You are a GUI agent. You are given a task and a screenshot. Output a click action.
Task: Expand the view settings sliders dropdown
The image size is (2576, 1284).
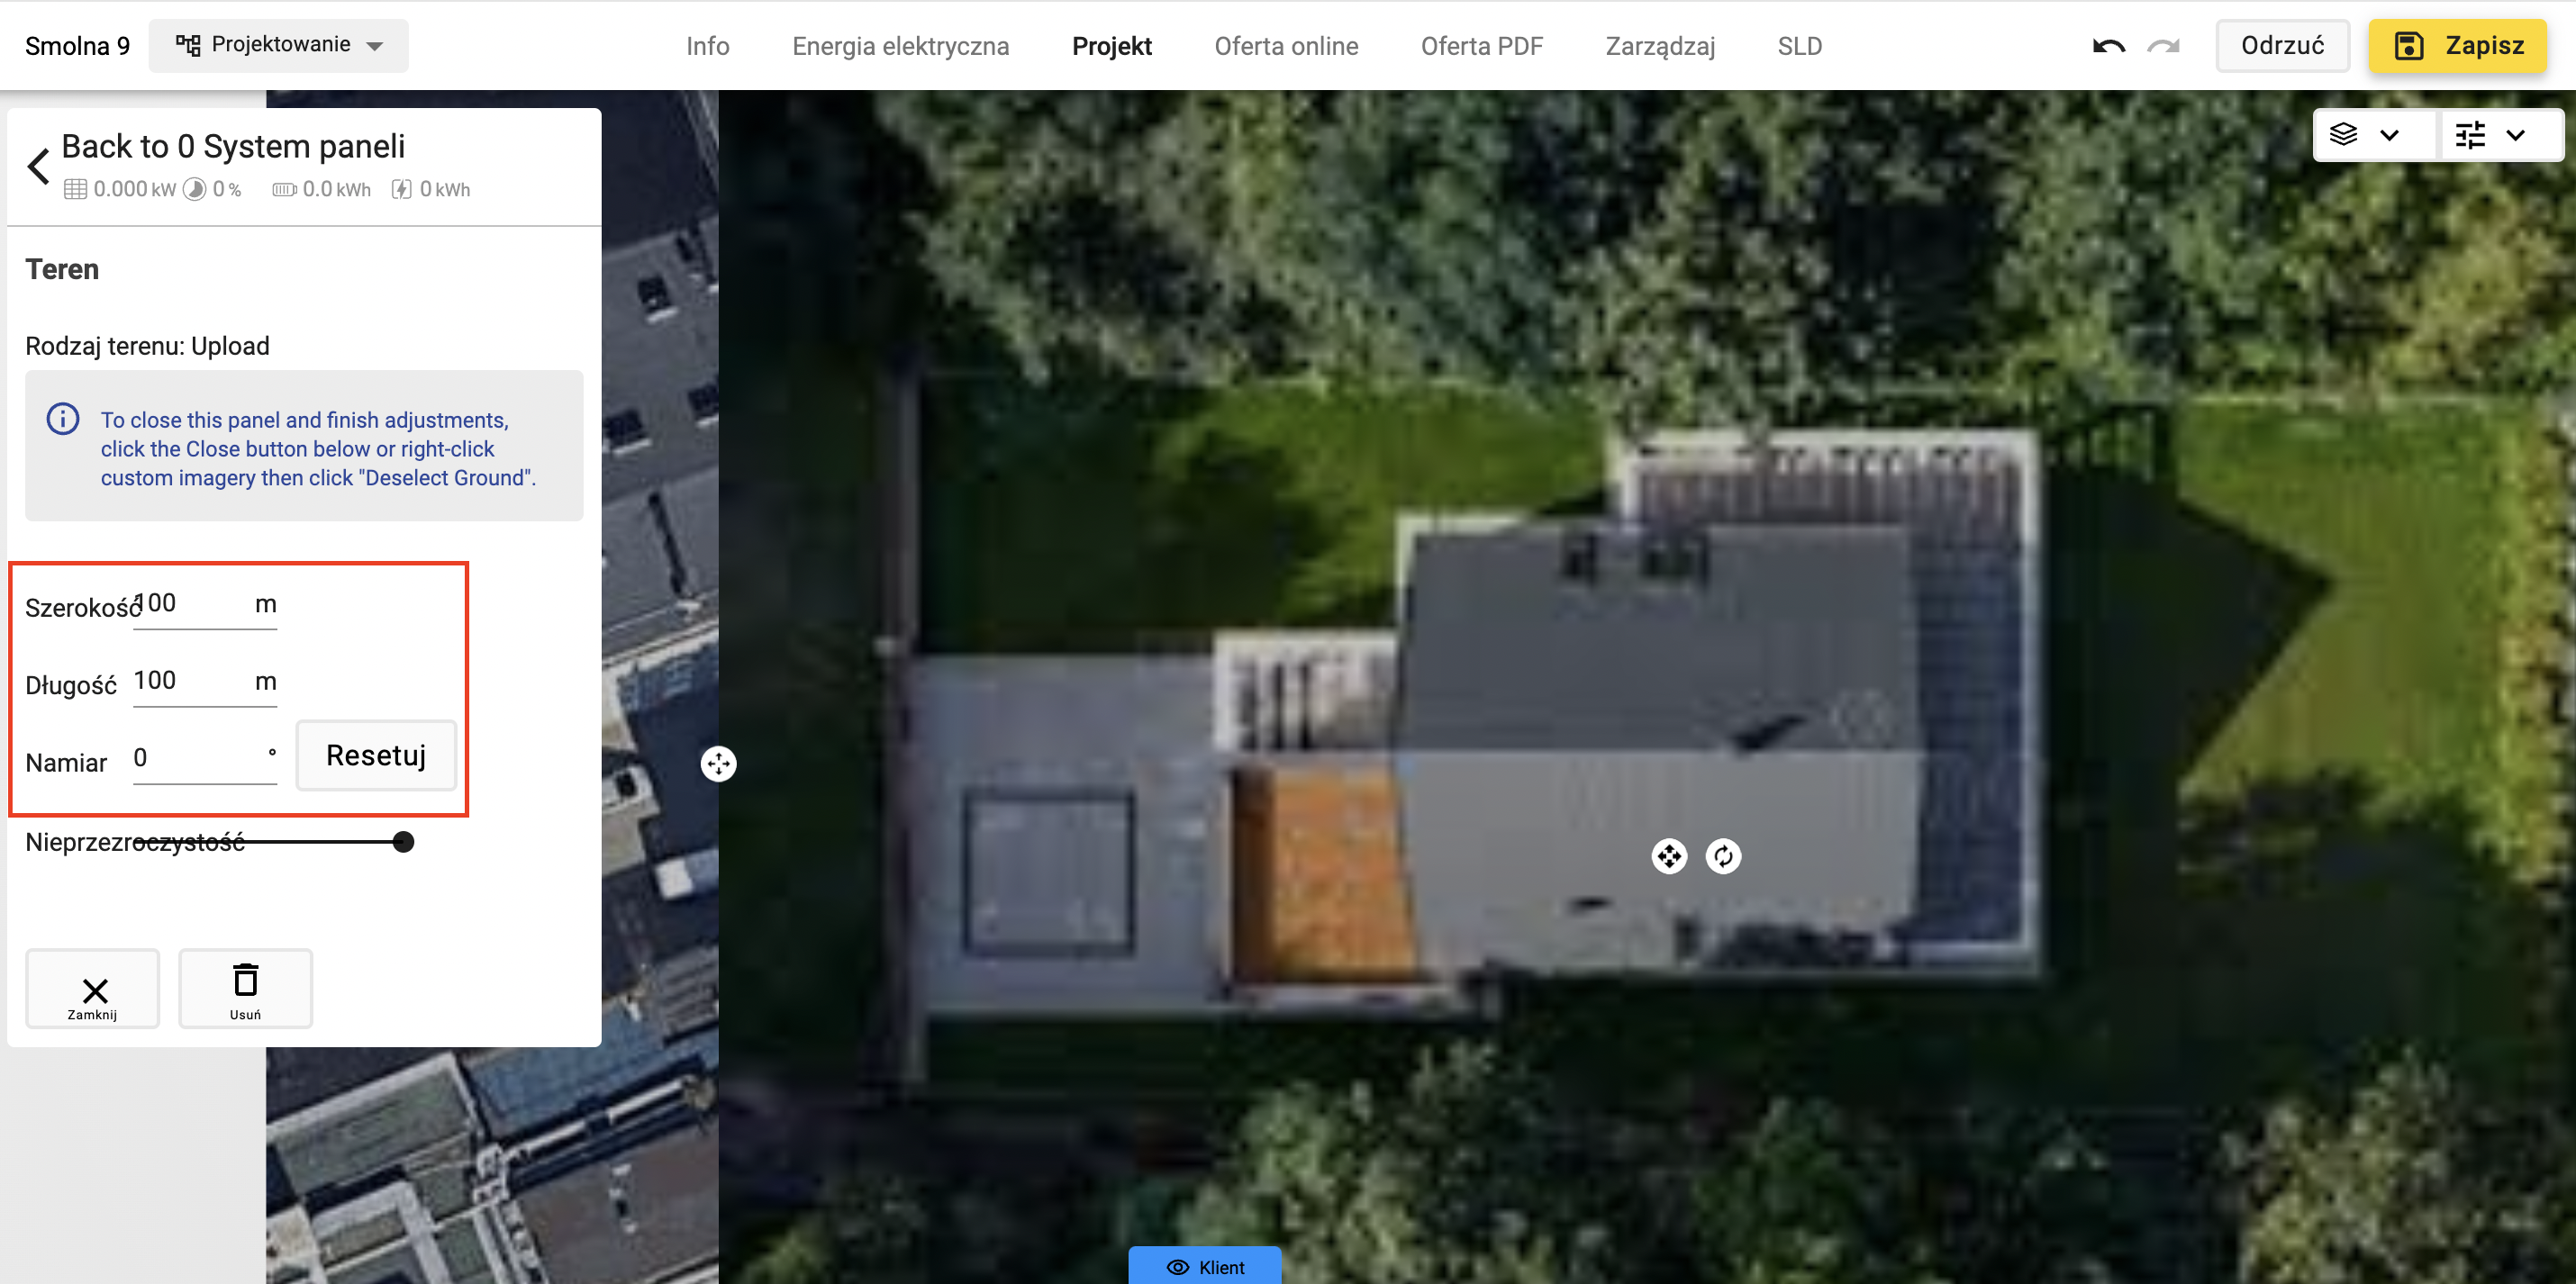(x=2493, y=135)
